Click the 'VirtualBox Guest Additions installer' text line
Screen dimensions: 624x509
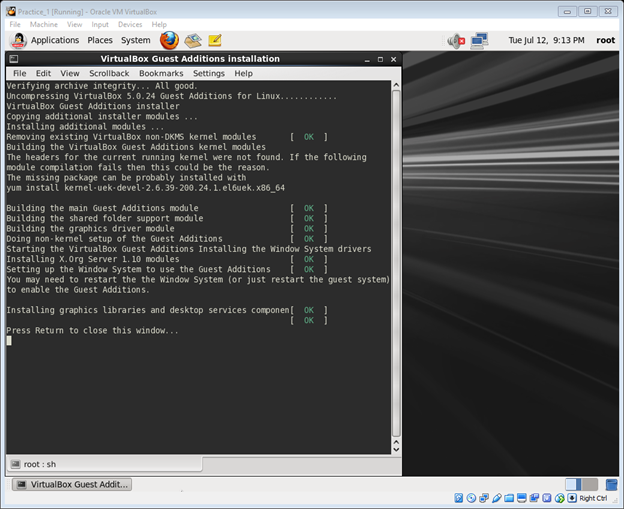point(93,106)
